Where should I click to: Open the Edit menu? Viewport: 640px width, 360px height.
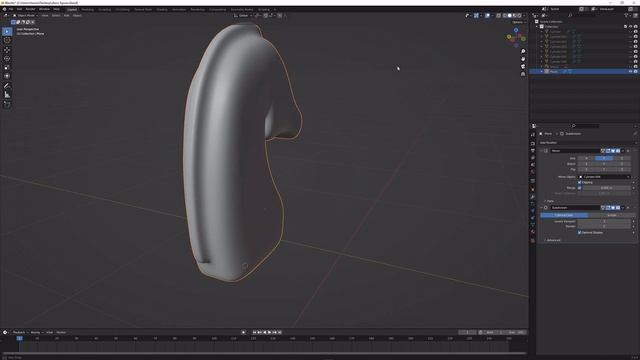[x=19, y=9]
